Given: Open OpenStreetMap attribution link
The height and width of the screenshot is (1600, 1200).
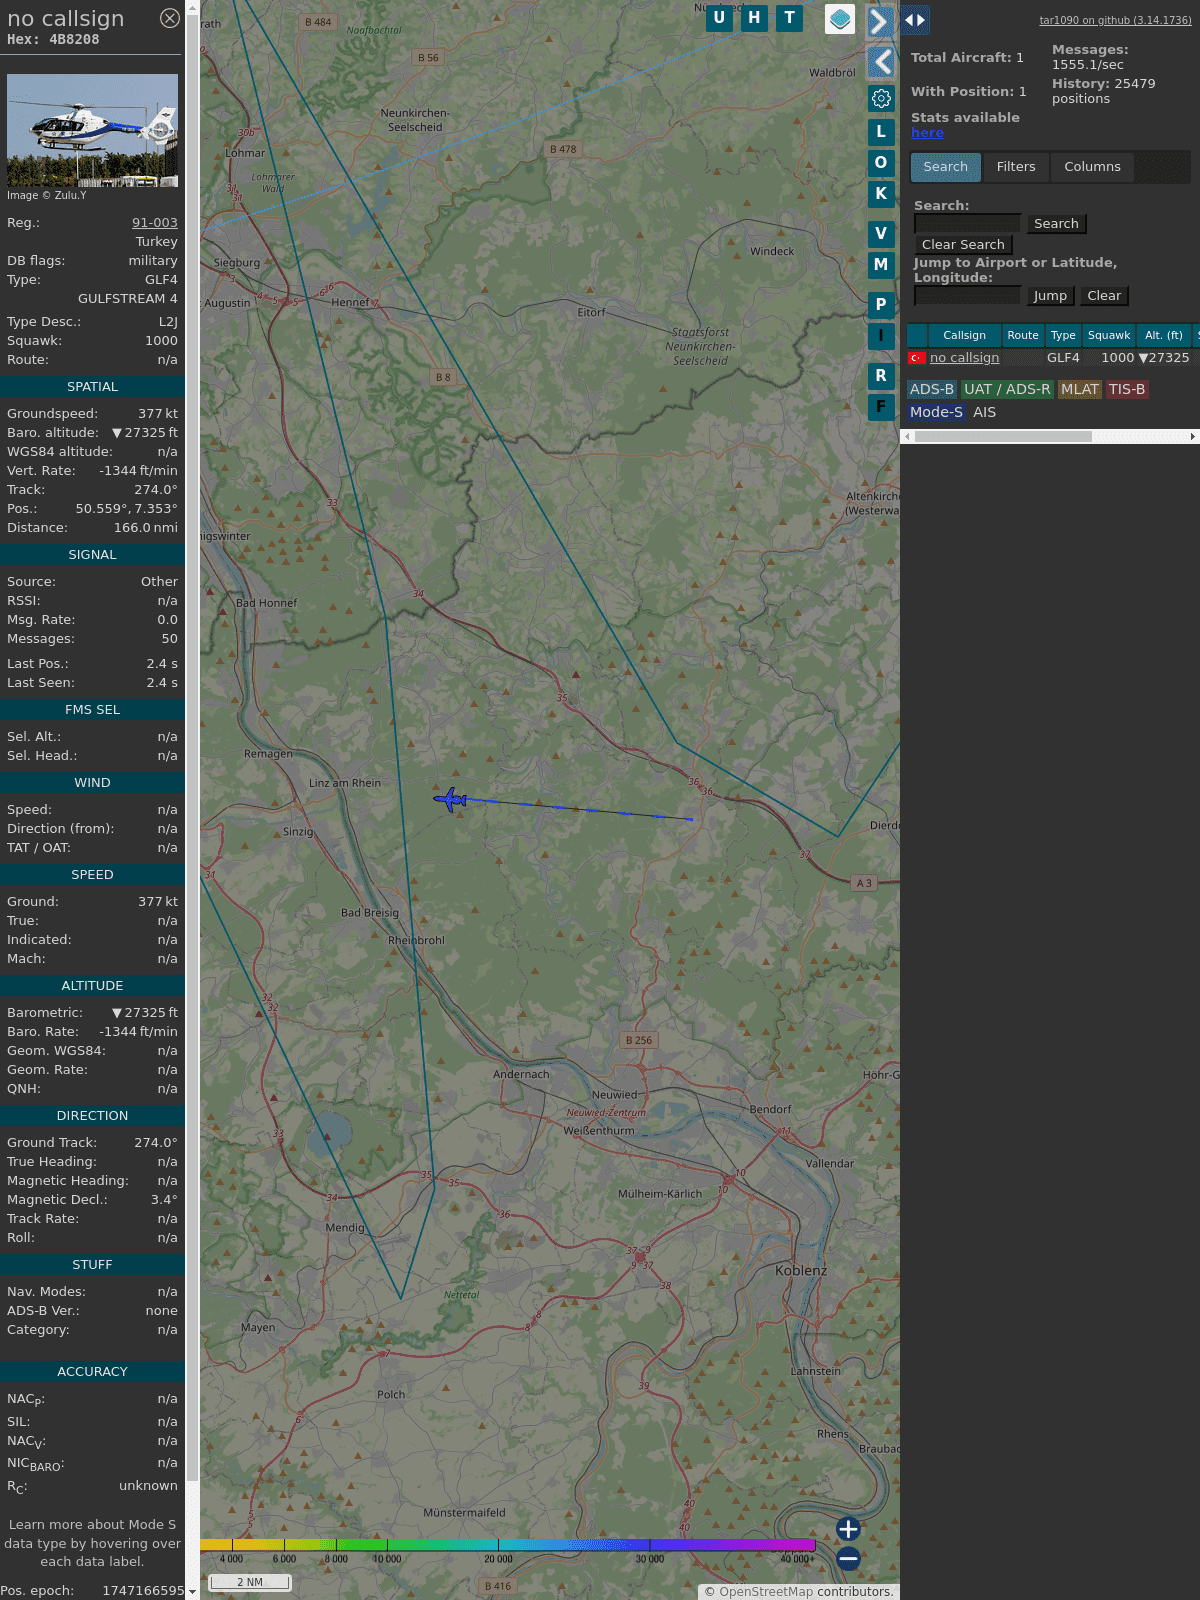Looking at the screenshot, I should tap(765, 1592).
